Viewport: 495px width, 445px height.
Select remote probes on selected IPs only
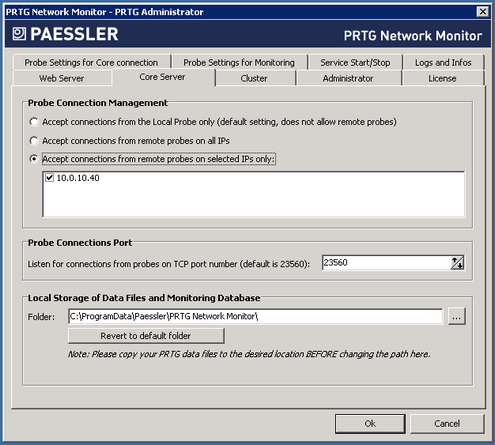34,159
